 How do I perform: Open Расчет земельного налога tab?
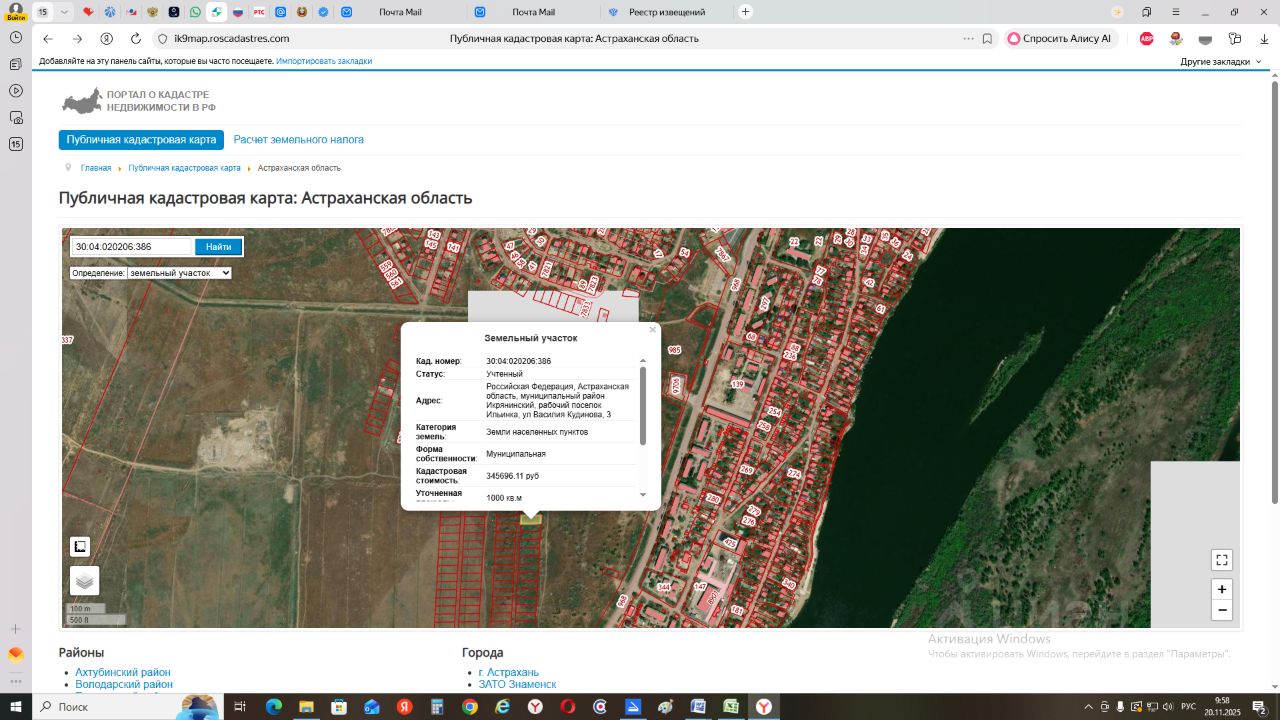point(298,140)
